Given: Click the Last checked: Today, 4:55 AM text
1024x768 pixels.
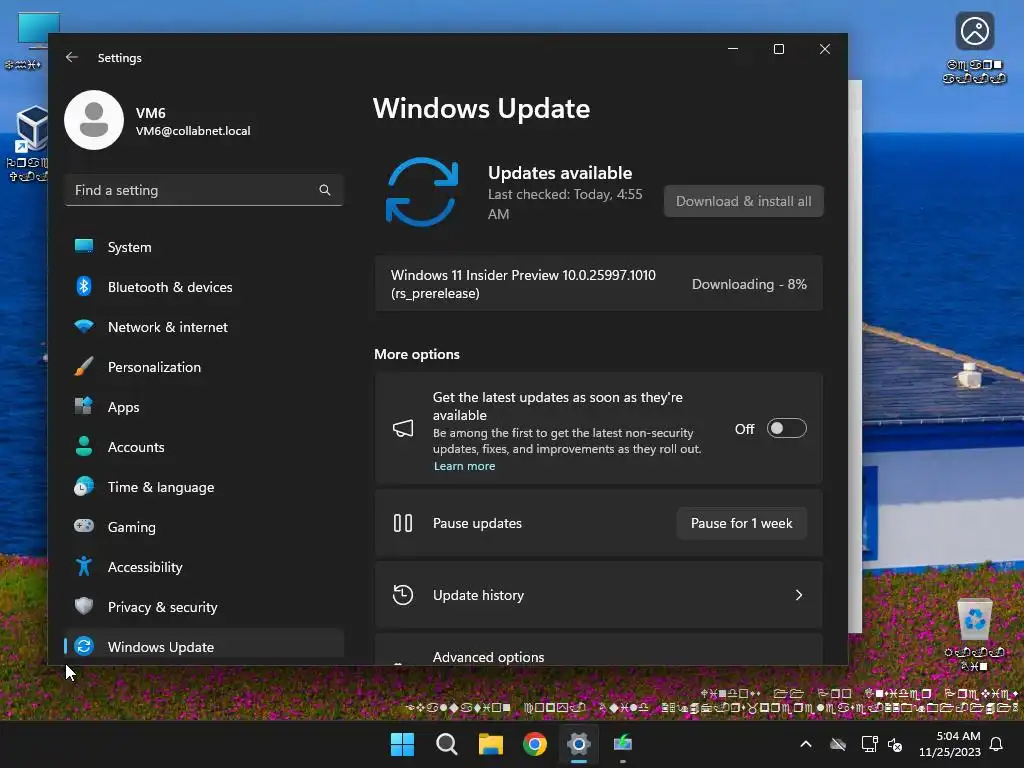Looking at the screenshot, I should tap(565, 204).
